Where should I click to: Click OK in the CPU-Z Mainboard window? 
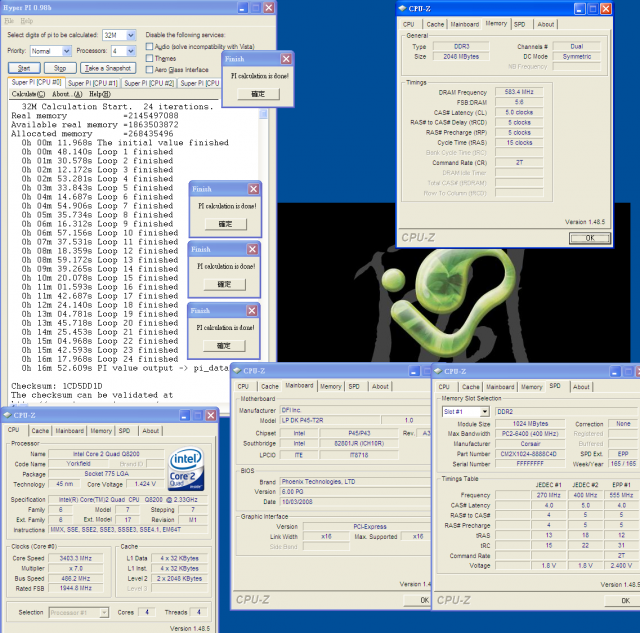[x=418, y=600]
